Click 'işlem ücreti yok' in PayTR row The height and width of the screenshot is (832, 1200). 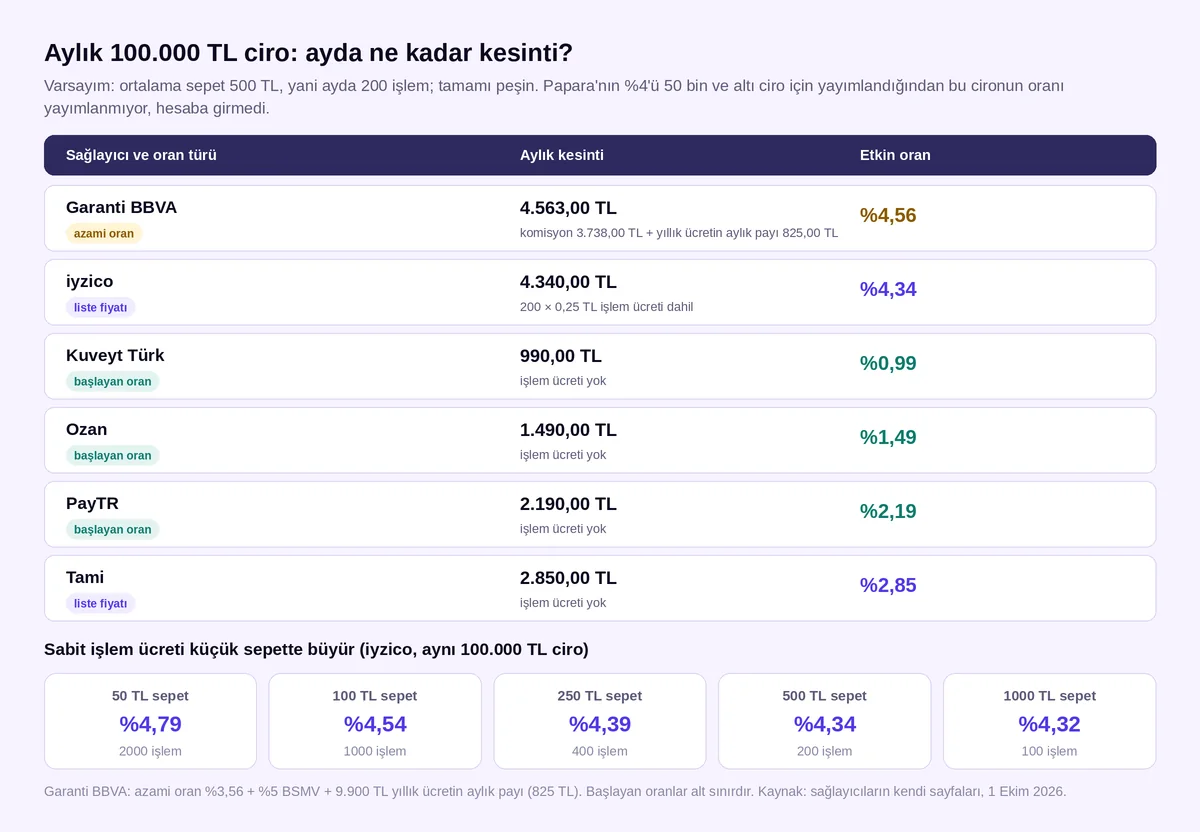(563, 529)
